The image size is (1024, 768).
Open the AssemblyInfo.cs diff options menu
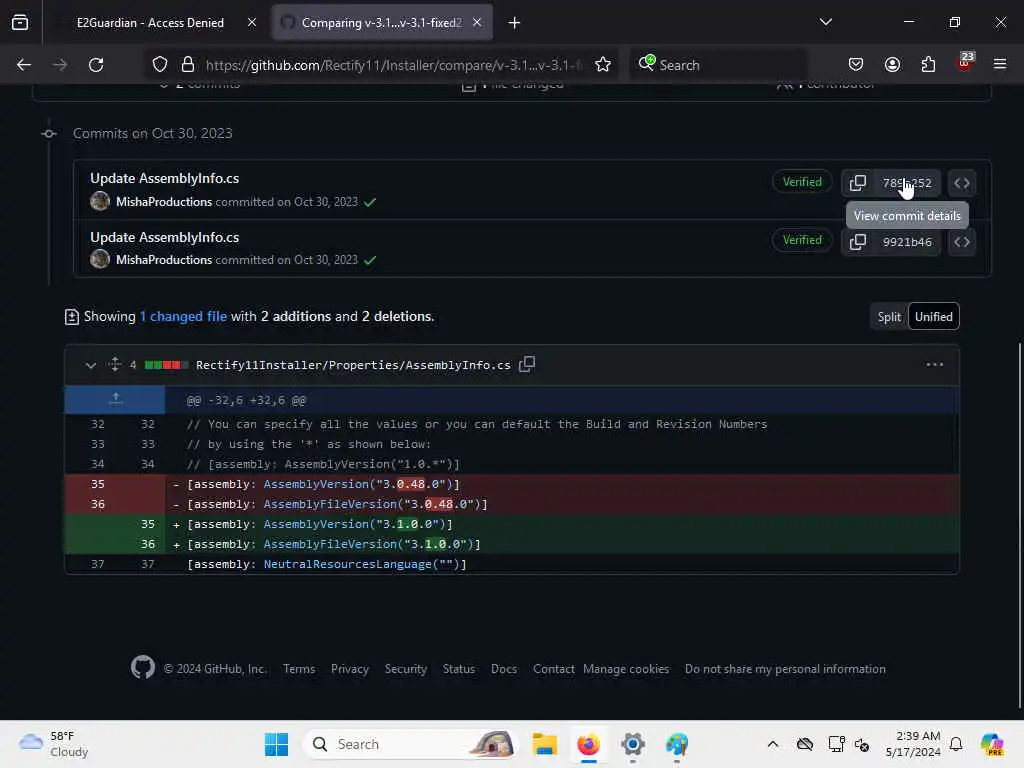point(935,364)
